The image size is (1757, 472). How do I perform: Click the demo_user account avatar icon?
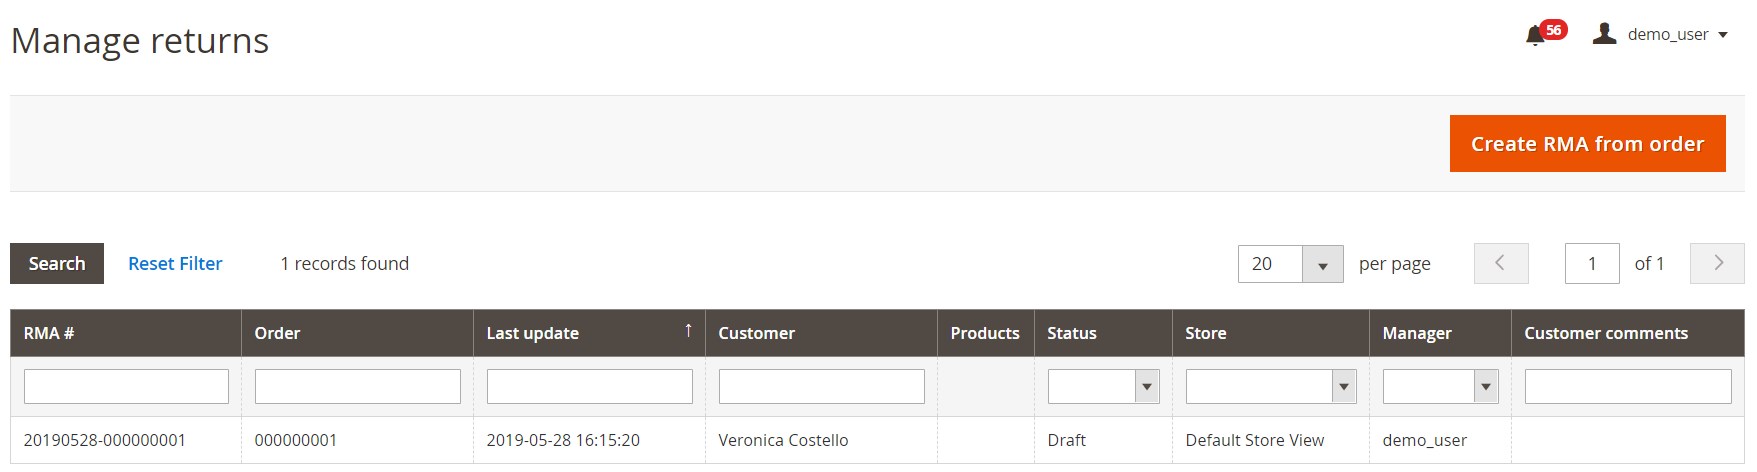click(x=1604, y=34)
